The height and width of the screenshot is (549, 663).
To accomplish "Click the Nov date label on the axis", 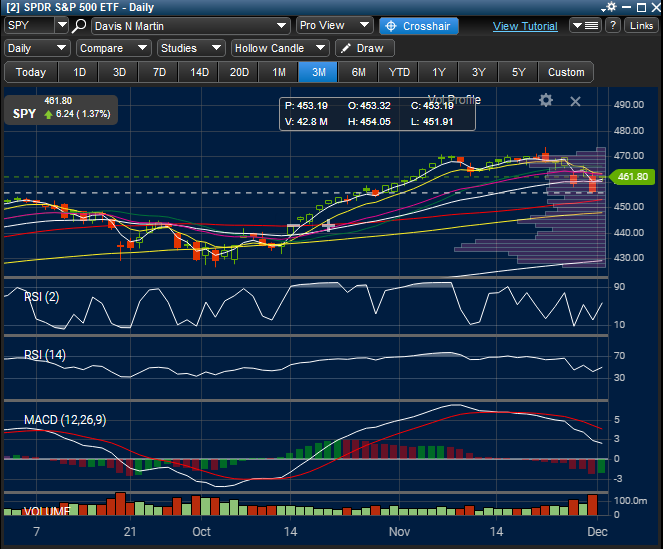I will click(399, 531).
